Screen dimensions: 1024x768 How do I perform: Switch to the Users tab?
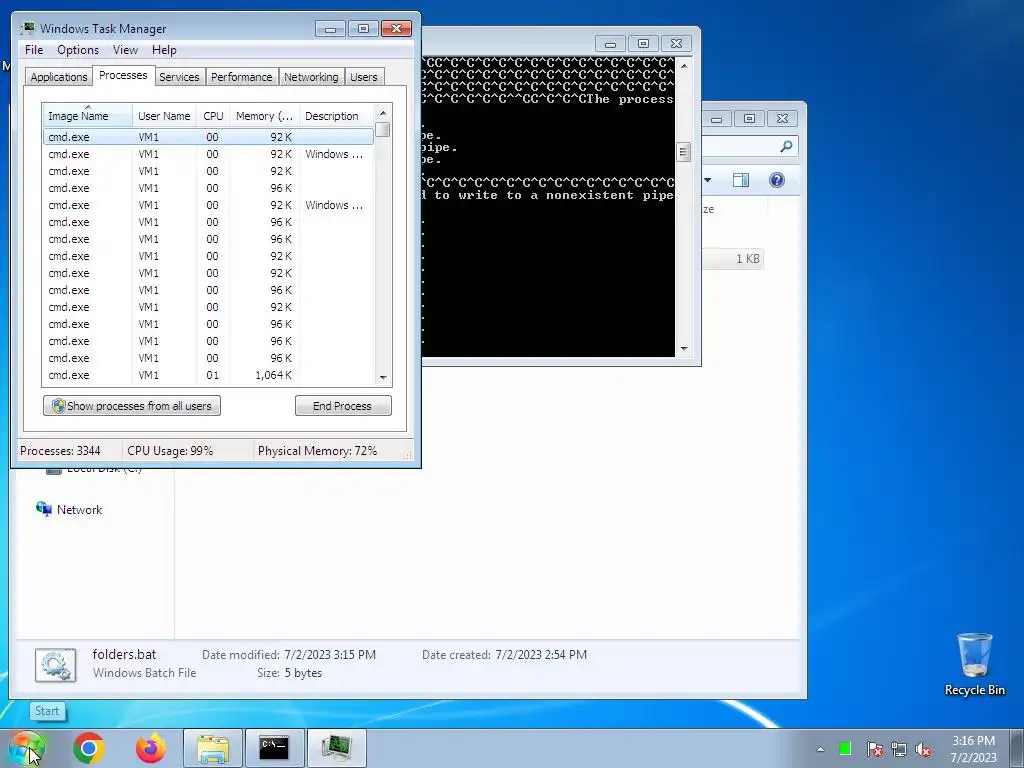click(363, 76)
